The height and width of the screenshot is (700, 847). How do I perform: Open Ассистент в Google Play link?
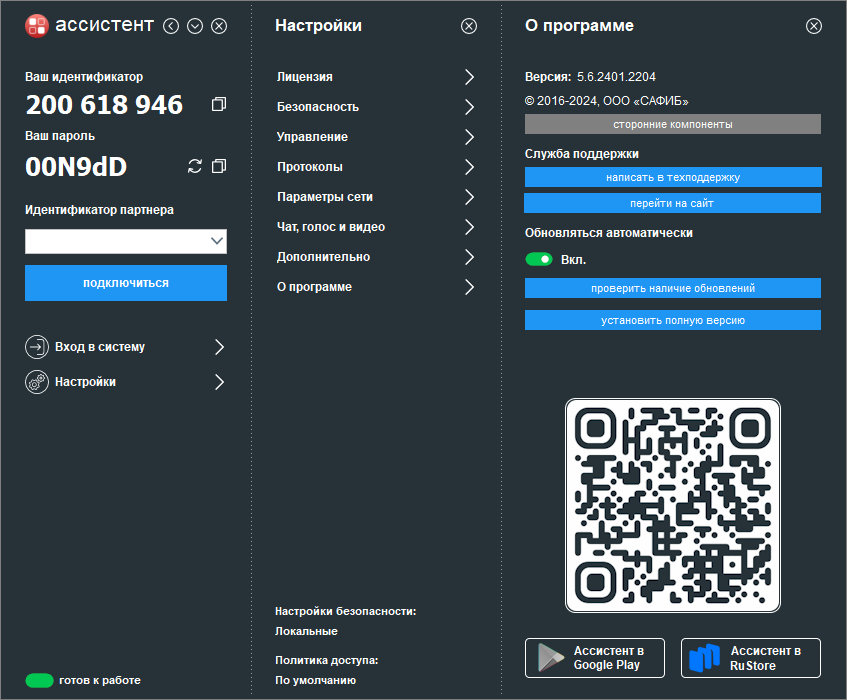(595, 658)
